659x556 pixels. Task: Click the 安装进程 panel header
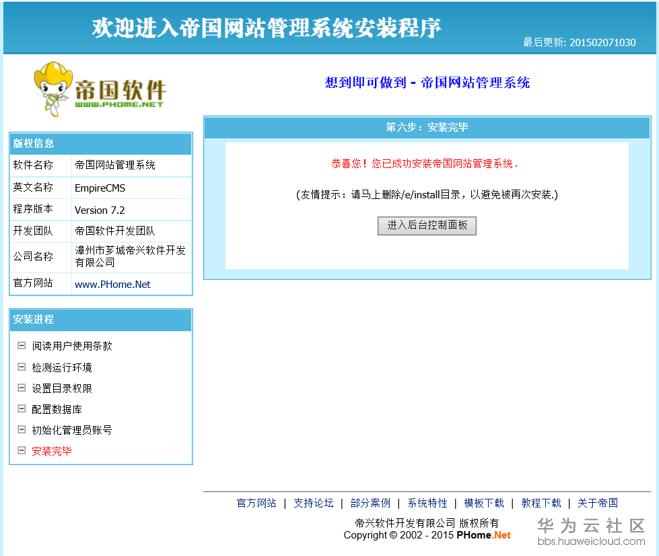[x=100, y=319]
